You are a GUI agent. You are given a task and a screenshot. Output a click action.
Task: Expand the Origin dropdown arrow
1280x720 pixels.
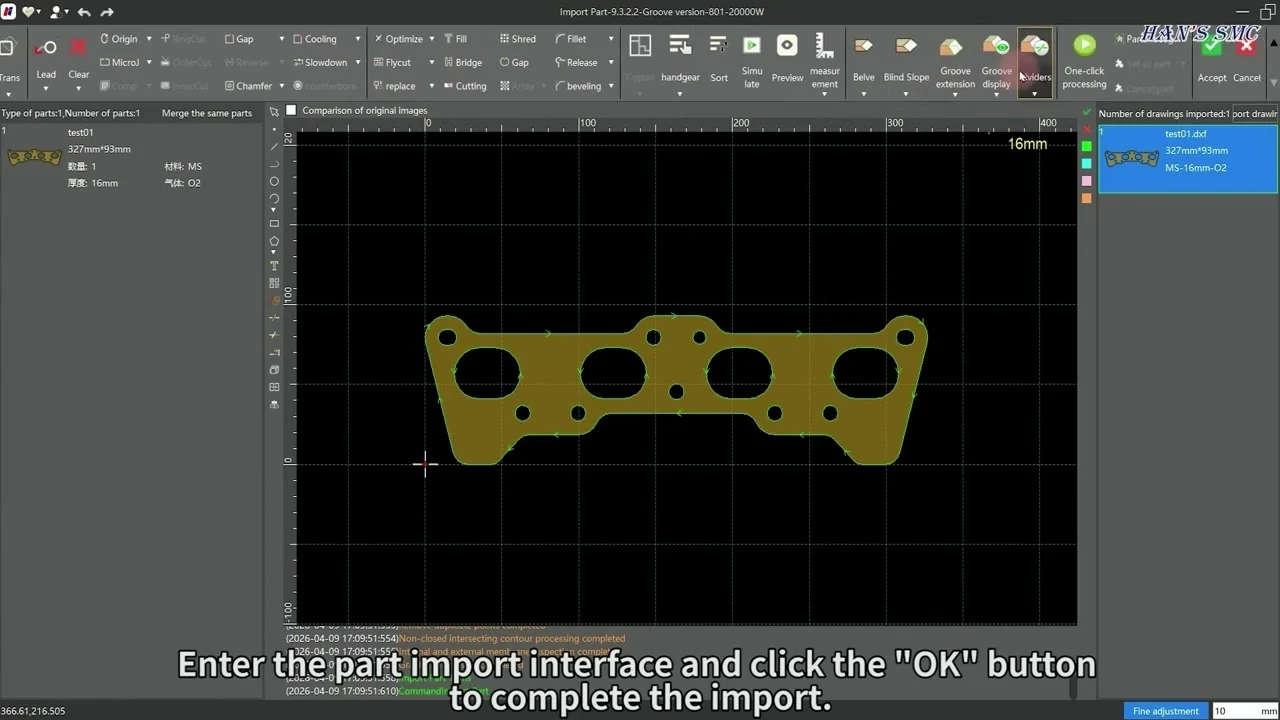coord(149,39)
